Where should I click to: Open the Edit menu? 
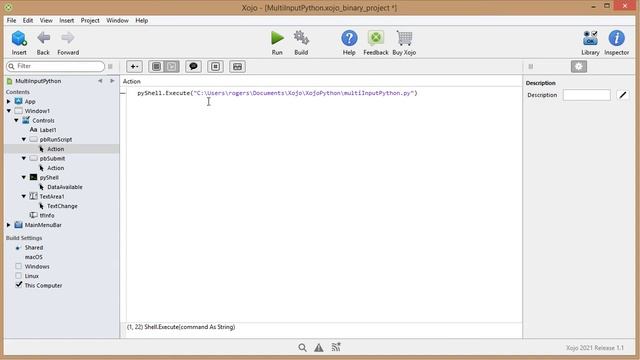pyautogui.click(x=28, y=20)
